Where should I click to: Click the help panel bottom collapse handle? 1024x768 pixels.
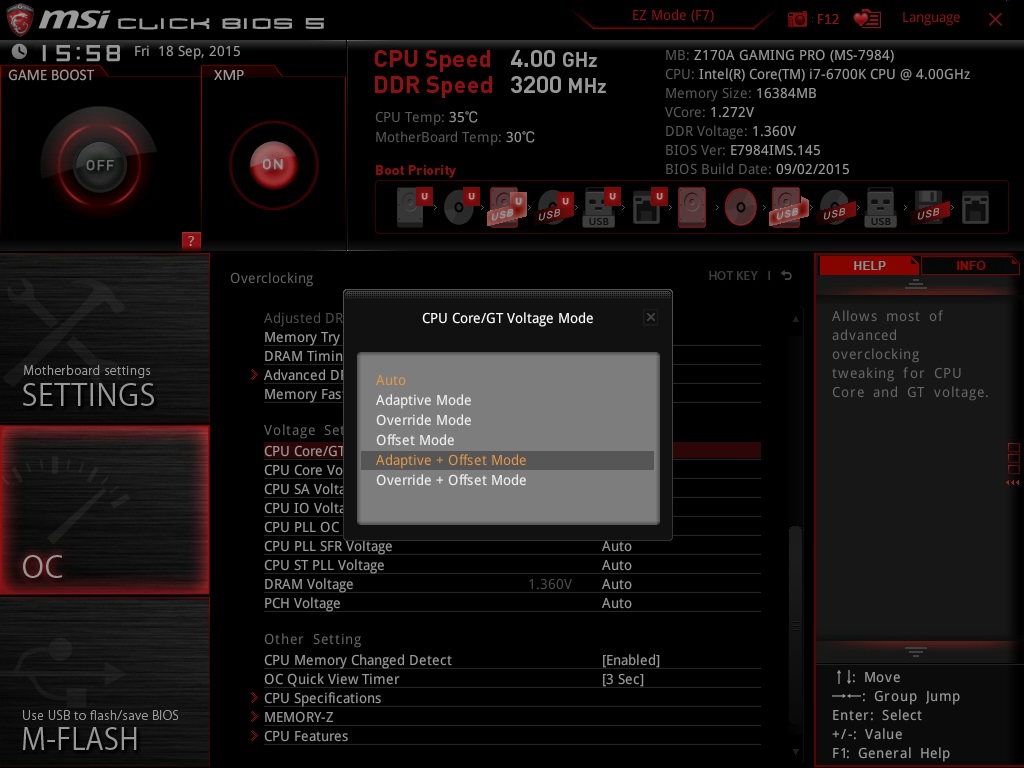916,652
